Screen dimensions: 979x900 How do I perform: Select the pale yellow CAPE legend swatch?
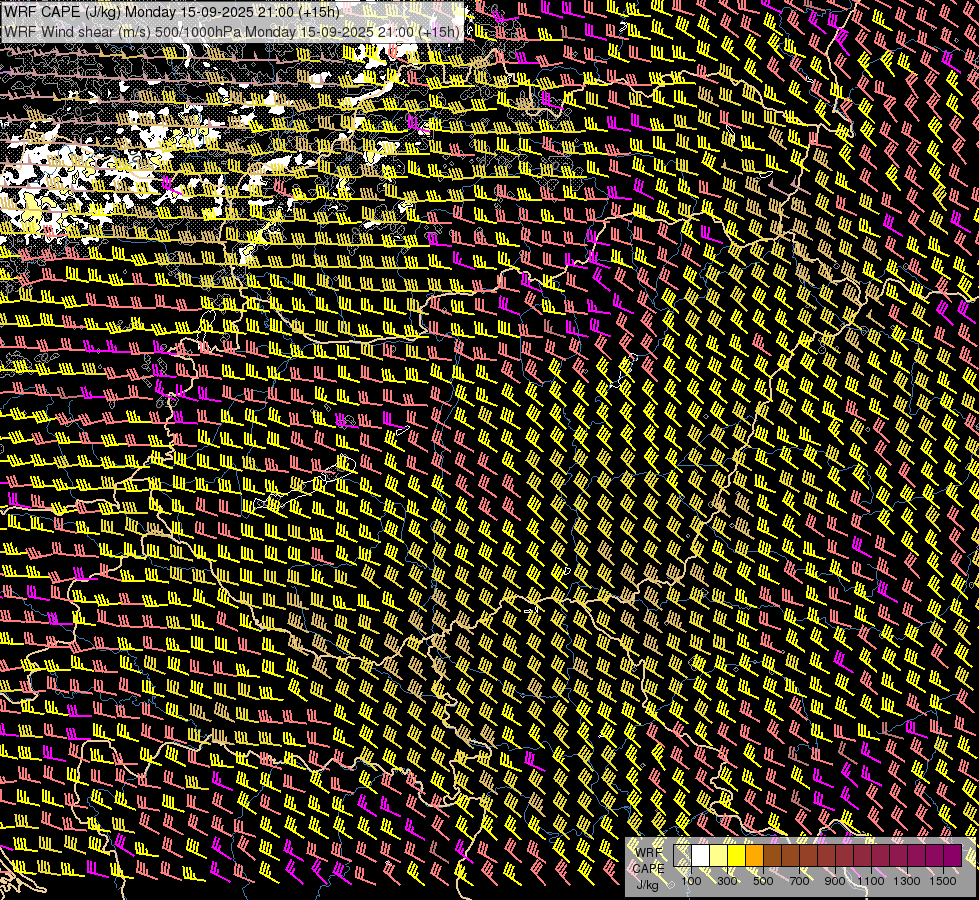point(719,856)
